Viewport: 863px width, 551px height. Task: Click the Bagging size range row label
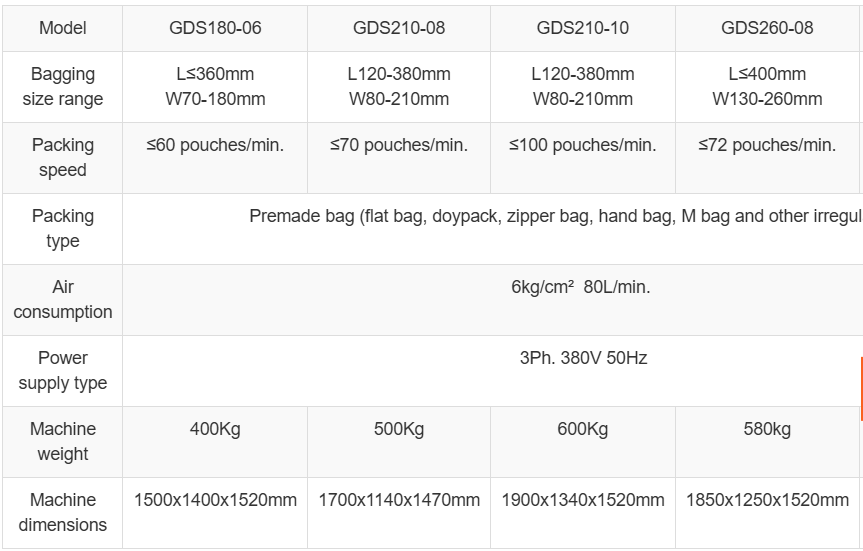[62, 86]
